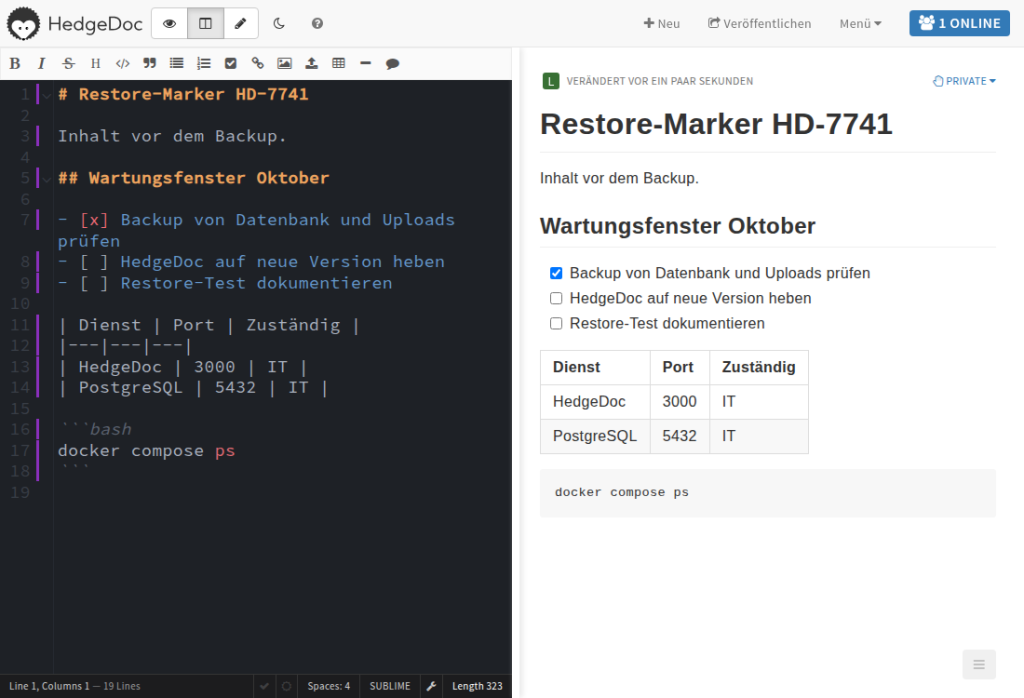This screenshot has height=698, width=1024.
Task: Toggle spellcheck checkmark icon in status bar
Action: [x=264, y=686]
